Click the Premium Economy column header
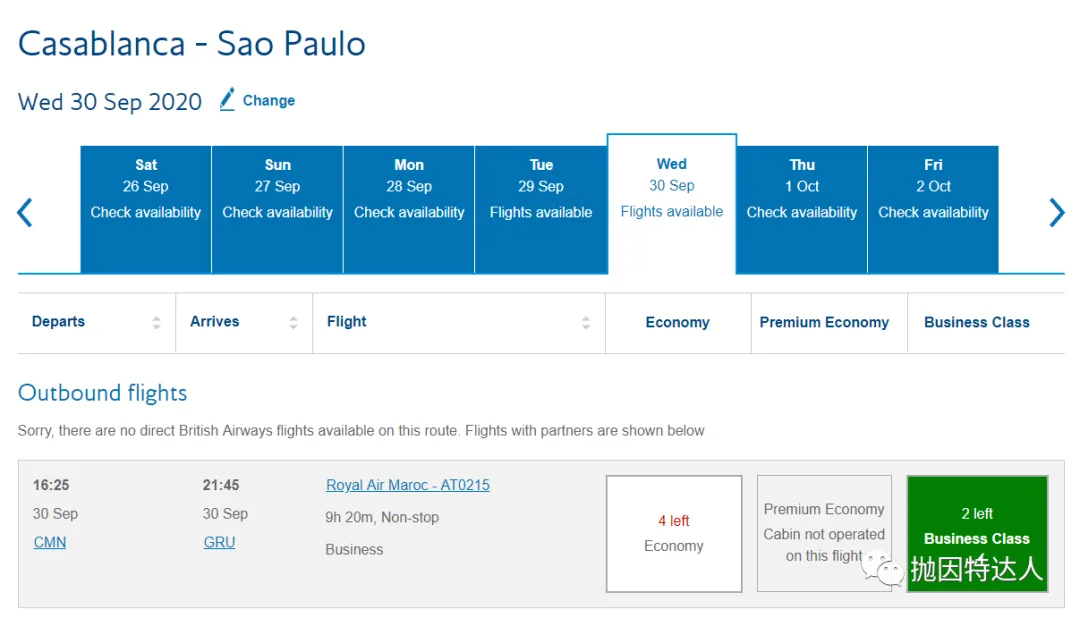 tap(824, 322)
